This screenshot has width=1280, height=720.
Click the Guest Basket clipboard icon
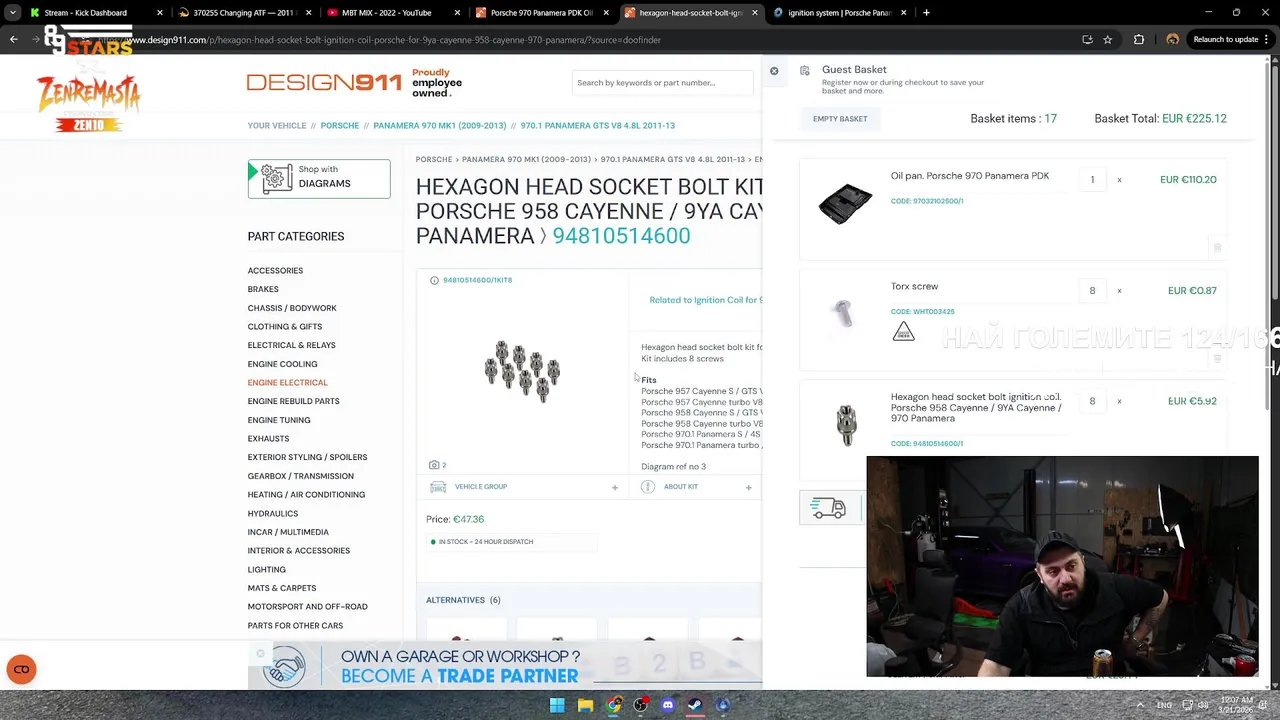pos(805,71)
